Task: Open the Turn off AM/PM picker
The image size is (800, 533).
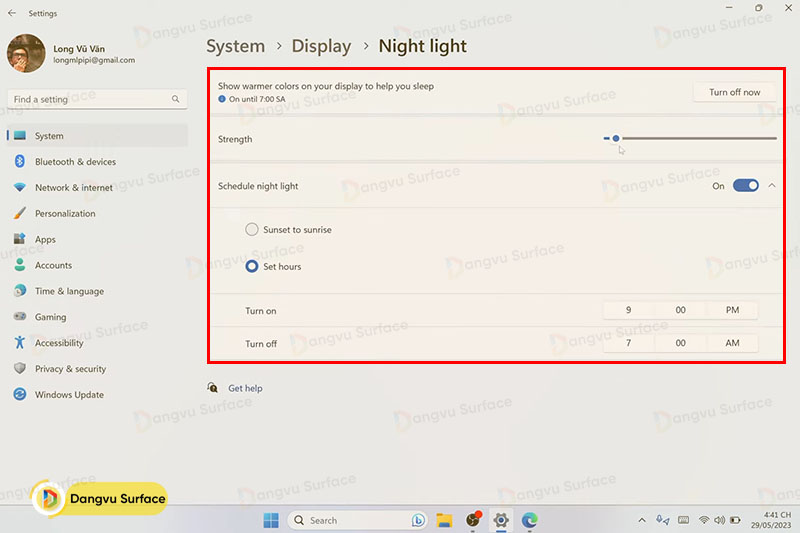Action: pos(732,344)
